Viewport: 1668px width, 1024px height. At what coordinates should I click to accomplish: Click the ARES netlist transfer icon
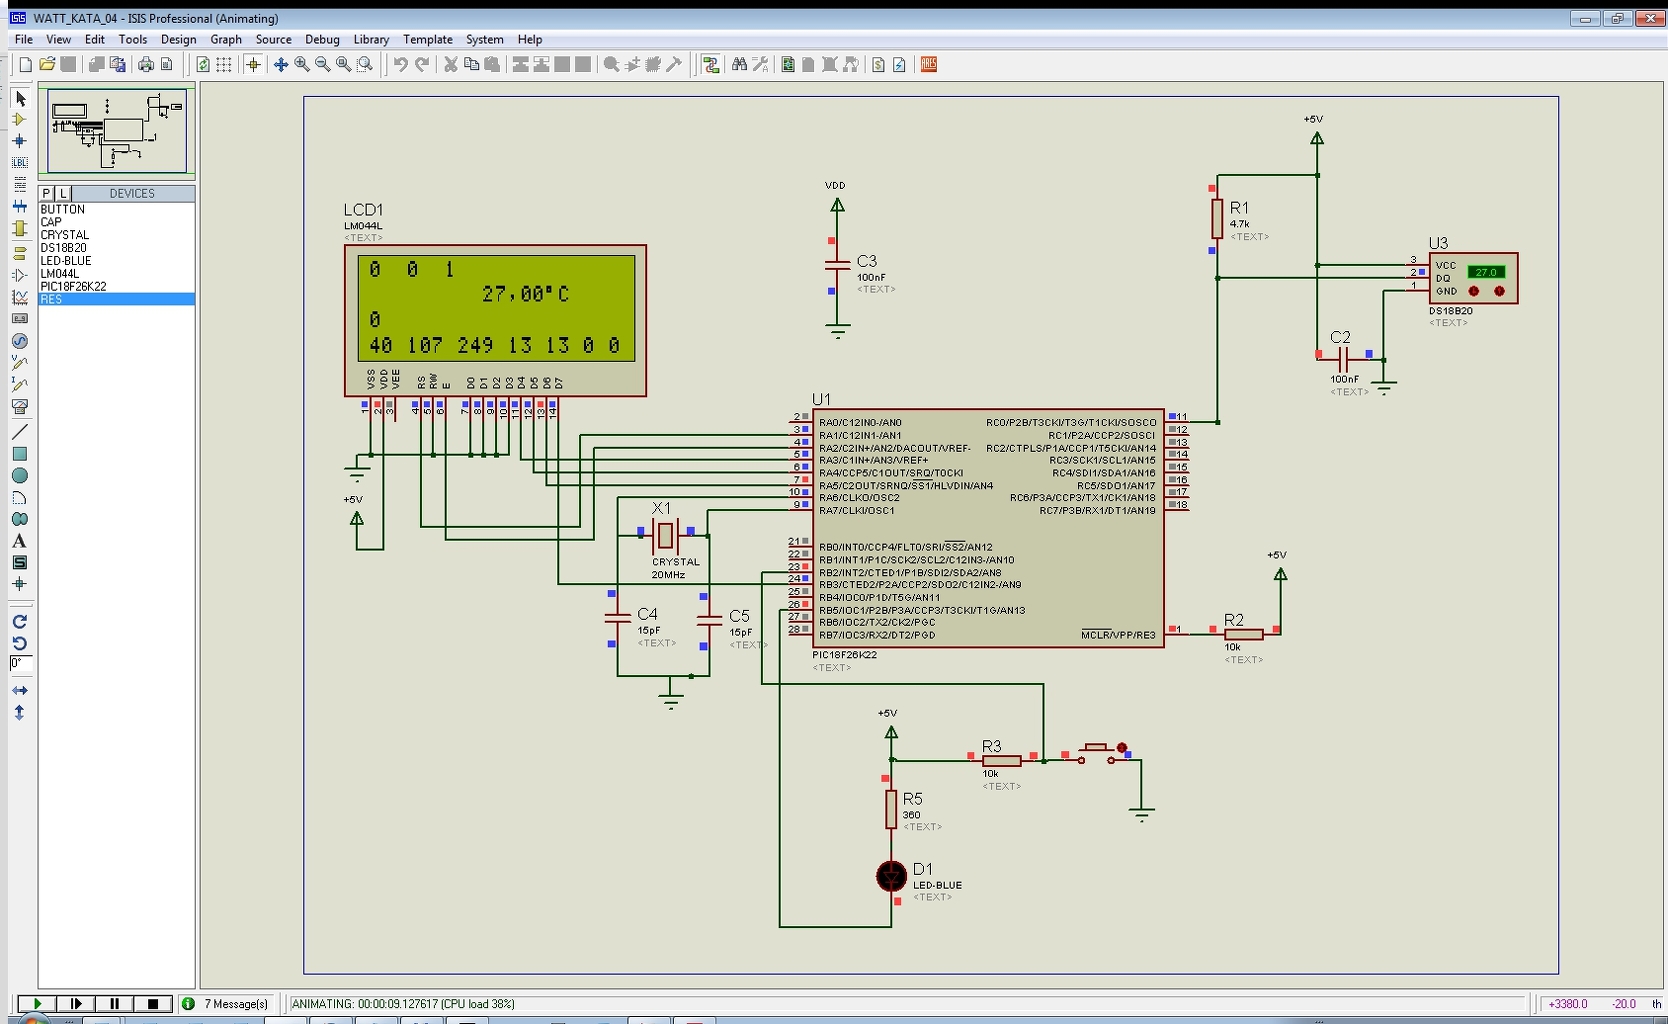click(x=929, y=64)
